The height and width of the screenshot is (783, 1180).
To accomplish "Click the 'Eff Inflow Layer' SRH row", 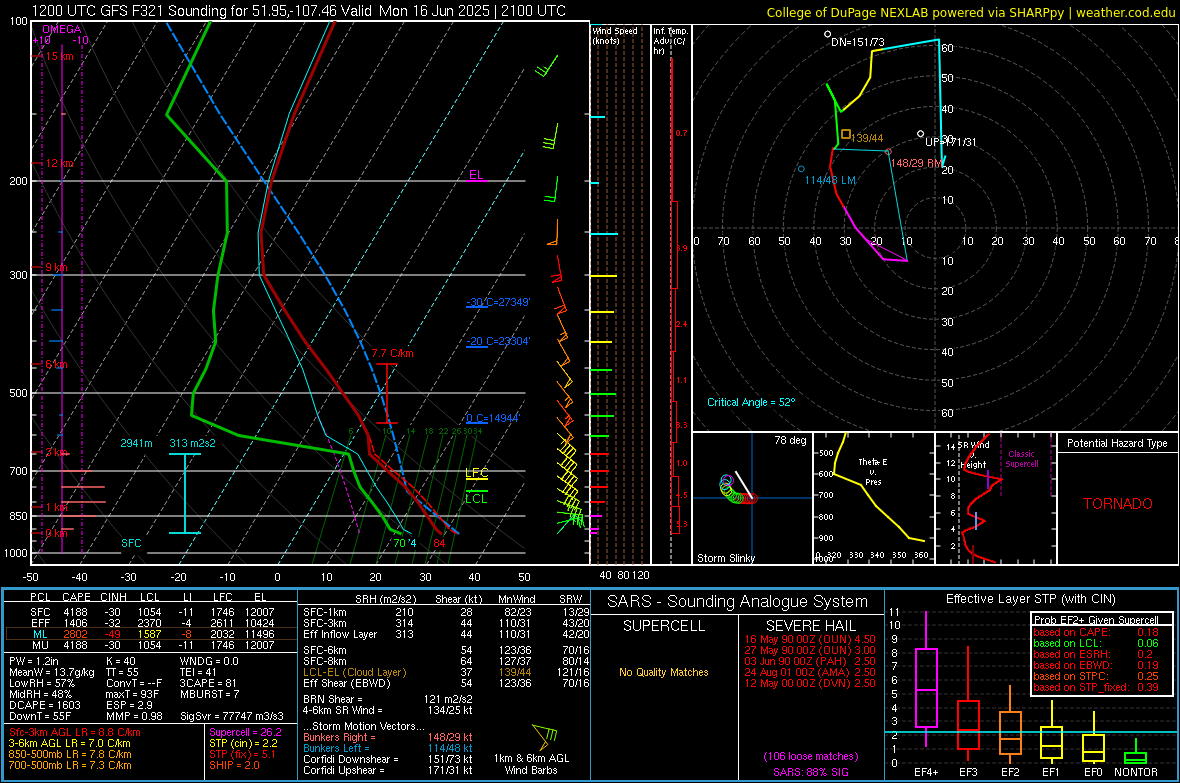I will 446,634.
